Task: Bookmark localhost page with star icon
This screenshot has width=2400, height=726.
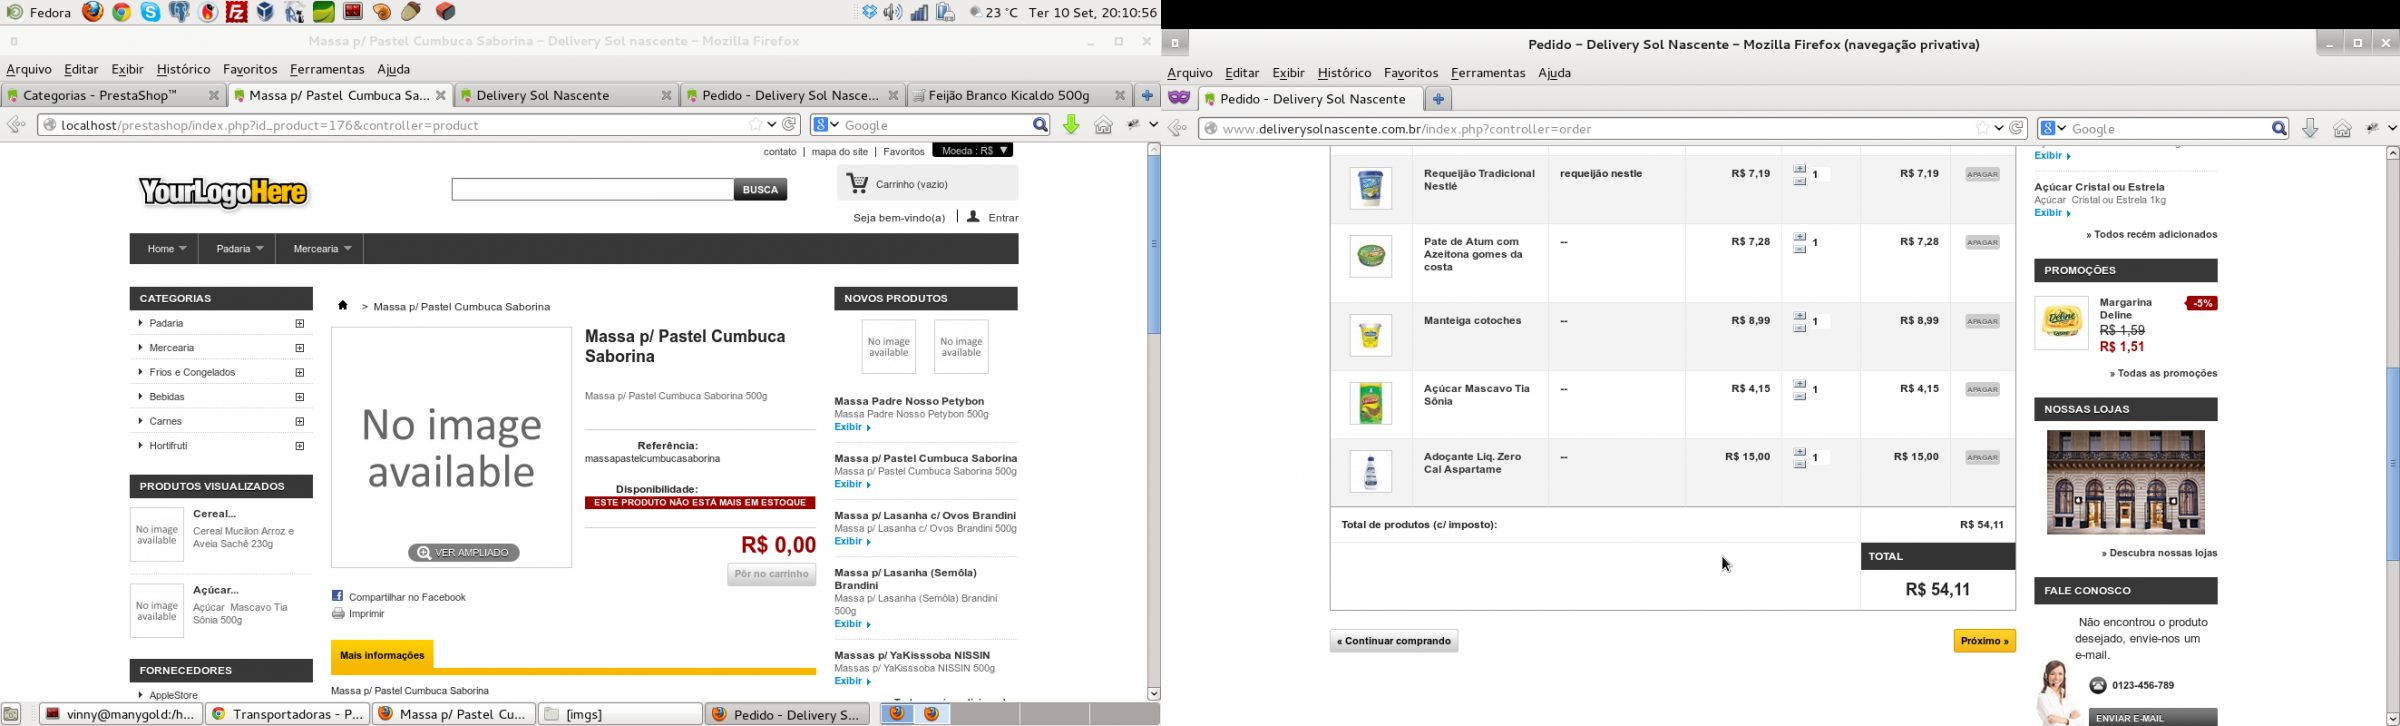Action: point(755,125)
